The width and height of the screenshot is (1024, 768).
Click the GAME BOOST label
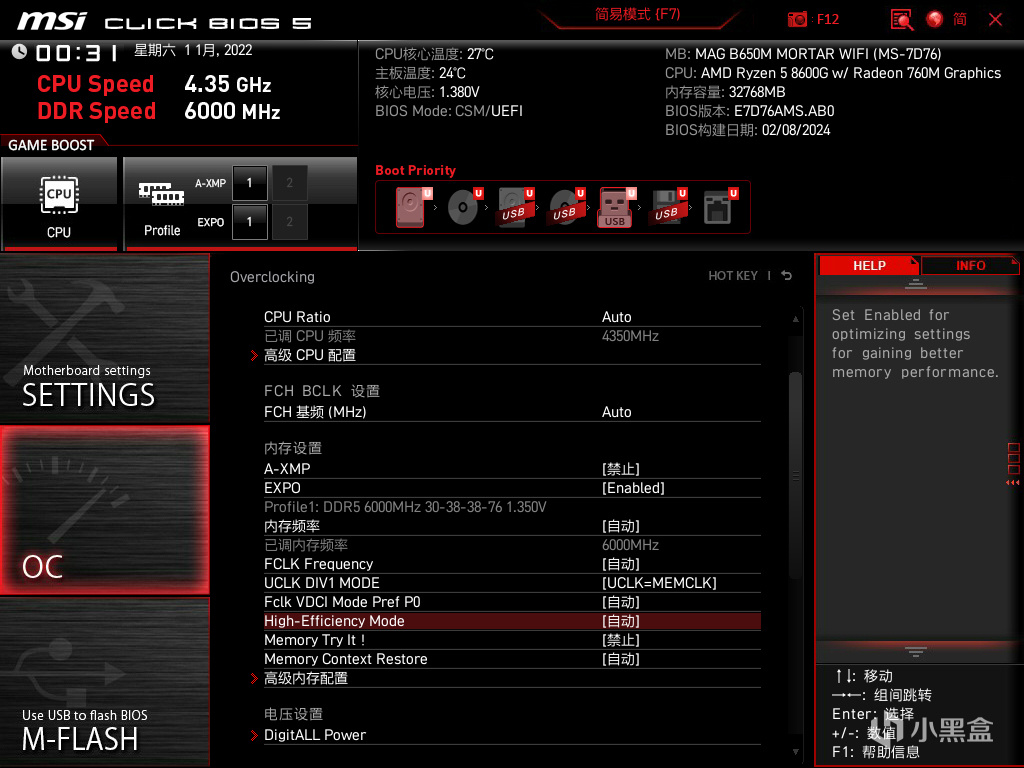tap(51, 145)
